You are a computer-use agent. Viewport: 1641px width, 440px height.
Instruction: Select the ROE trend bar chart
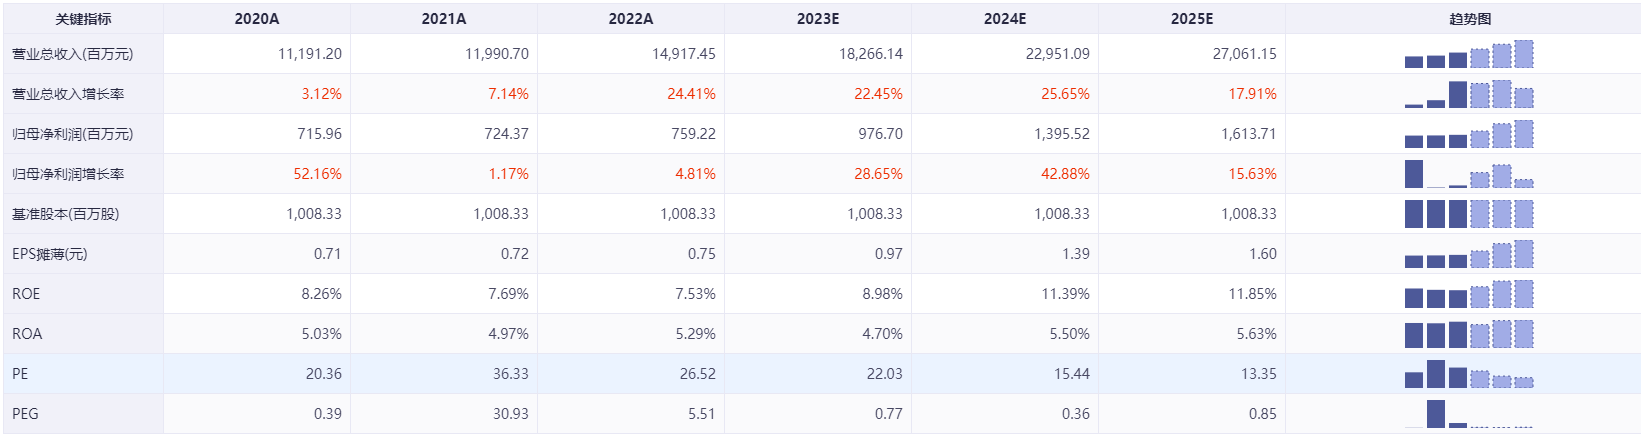click(1468, 294)
